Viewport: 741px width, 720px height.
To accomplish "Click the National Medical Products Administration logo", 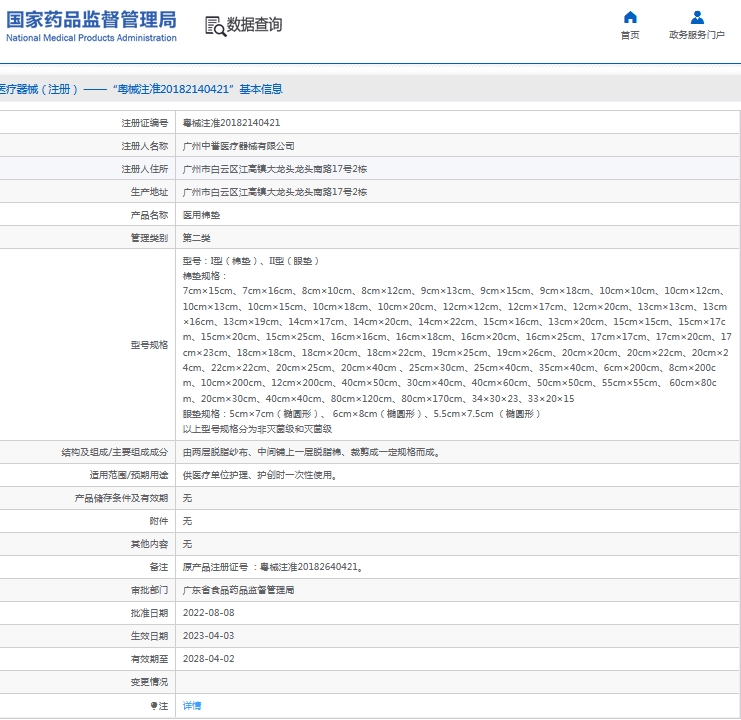I will click(x=91, y=26).
